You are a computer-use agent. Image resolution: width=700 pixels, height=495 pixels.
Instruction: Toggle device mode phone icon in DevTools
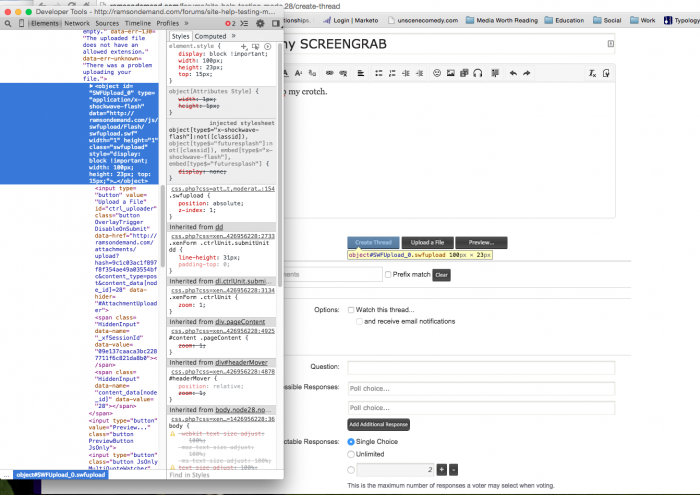click(x=21, y=23)
